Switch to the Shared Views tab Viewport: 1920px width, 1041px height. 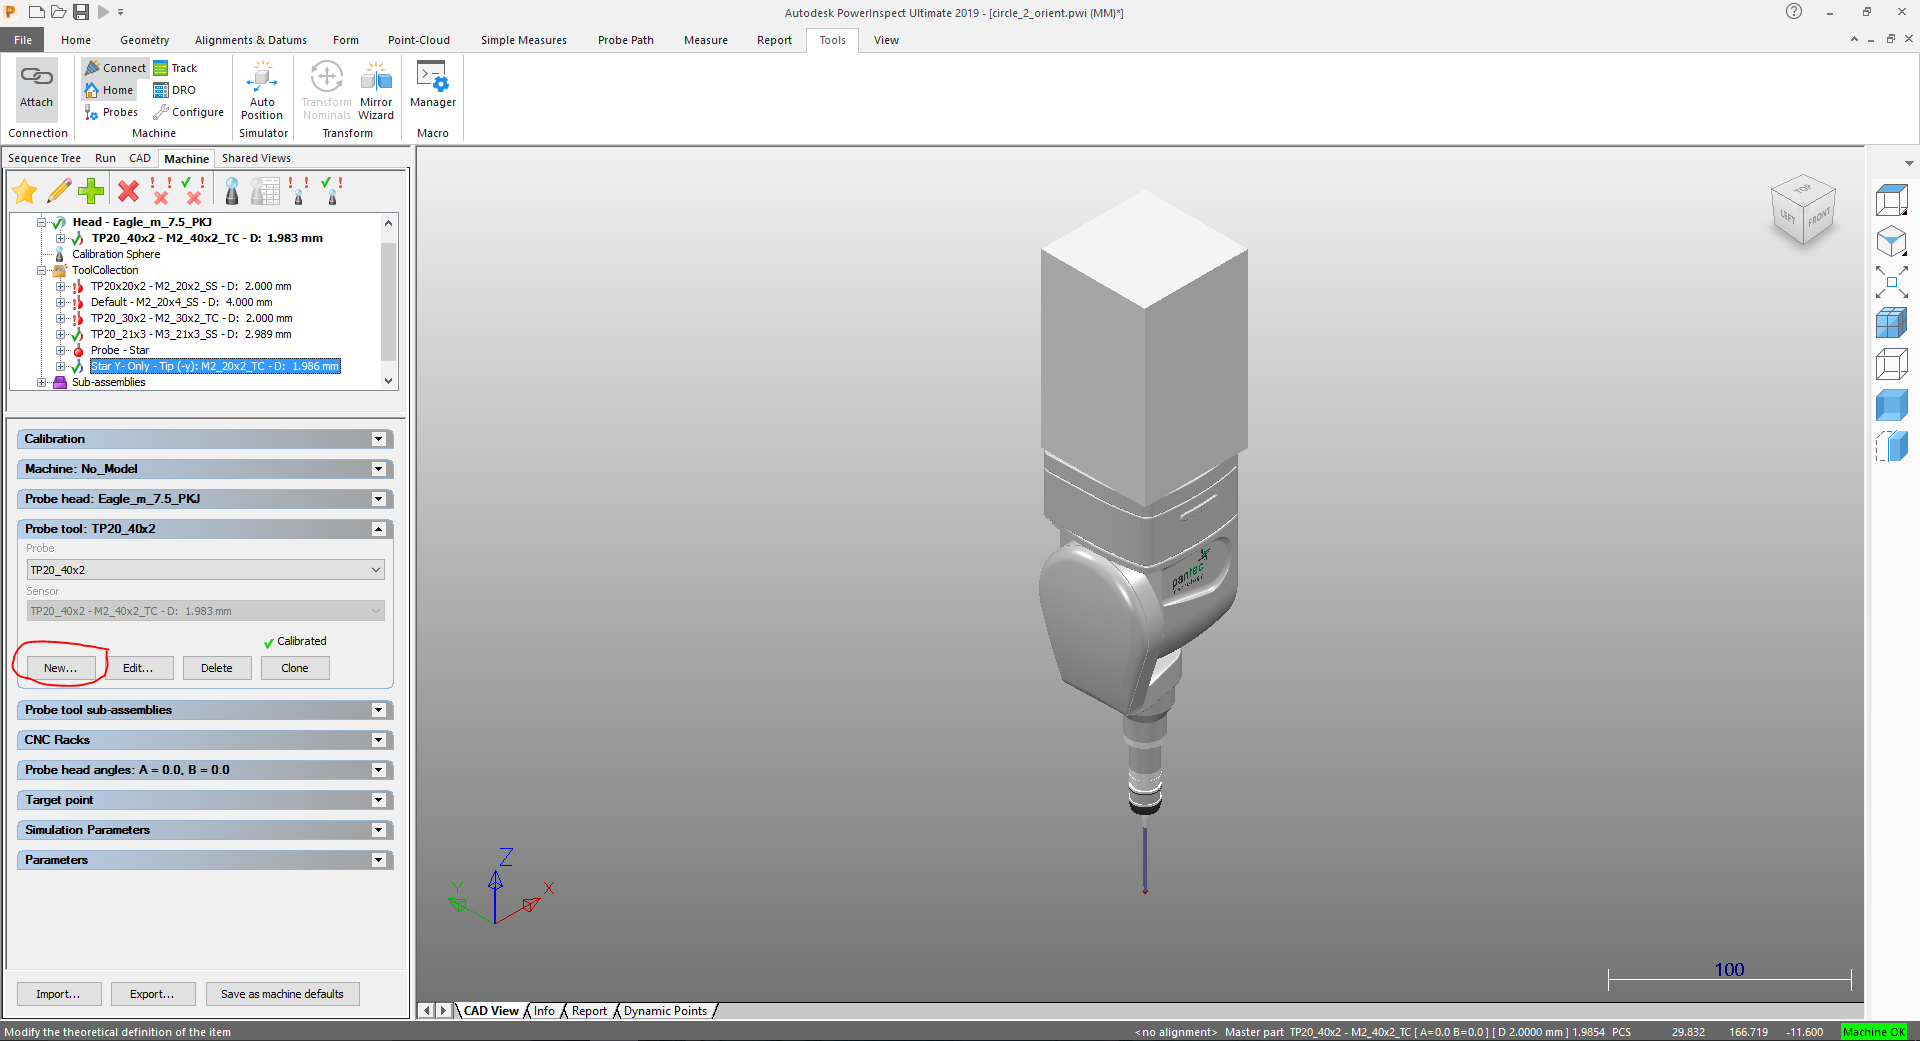(256, 158)
